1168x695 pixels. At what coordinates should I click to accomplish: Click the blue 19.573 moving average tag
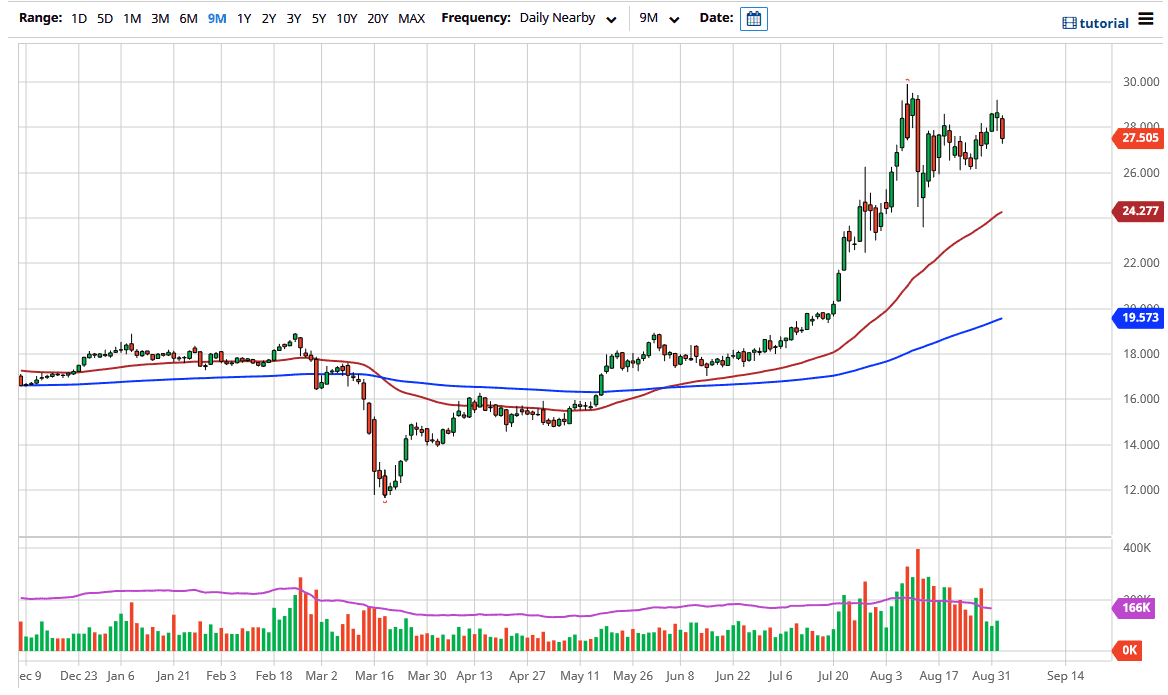coord(1137,318)
